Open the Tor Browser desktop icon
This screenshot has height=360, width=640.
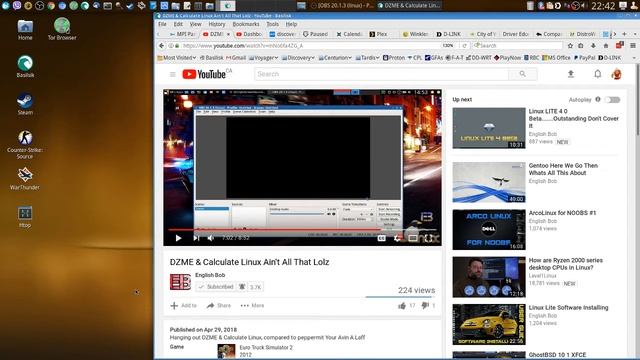[62, 29]
